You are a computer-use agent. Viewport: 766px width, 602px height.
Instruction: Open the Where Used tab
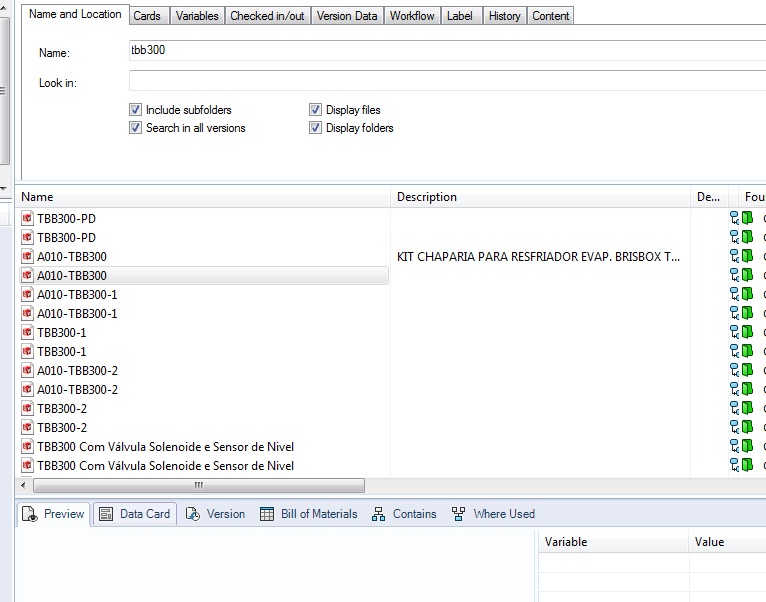coord(493,514)
